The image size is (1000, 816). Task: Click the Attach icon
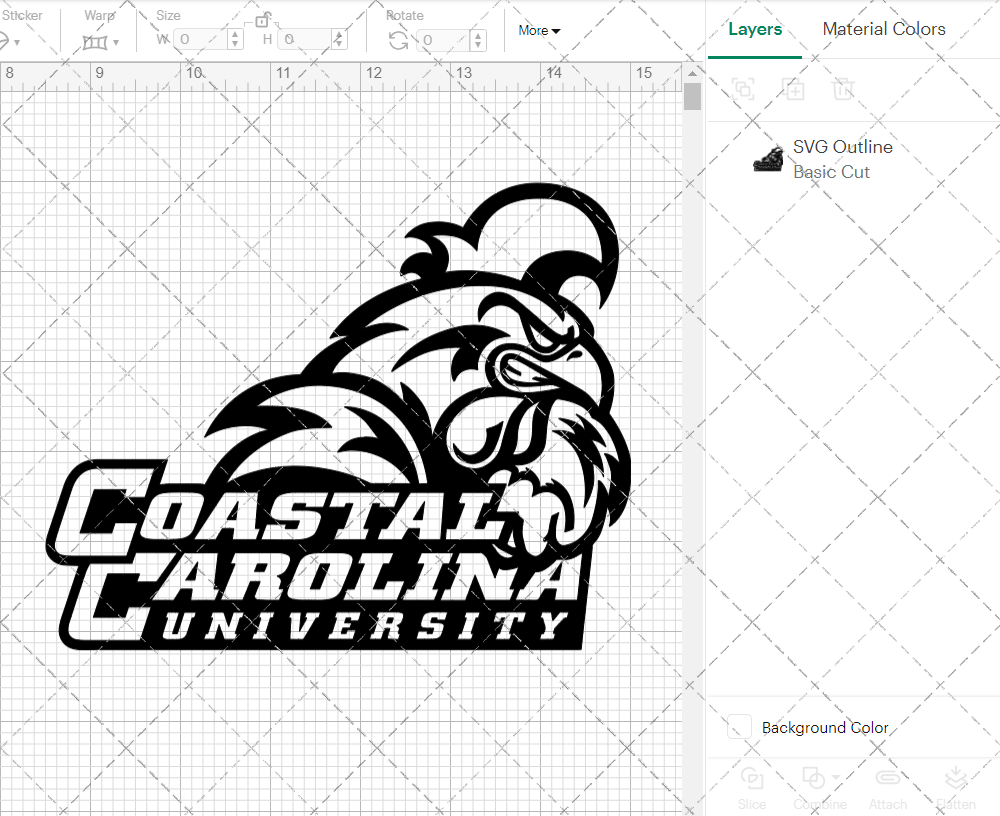[x=888, y=780]
